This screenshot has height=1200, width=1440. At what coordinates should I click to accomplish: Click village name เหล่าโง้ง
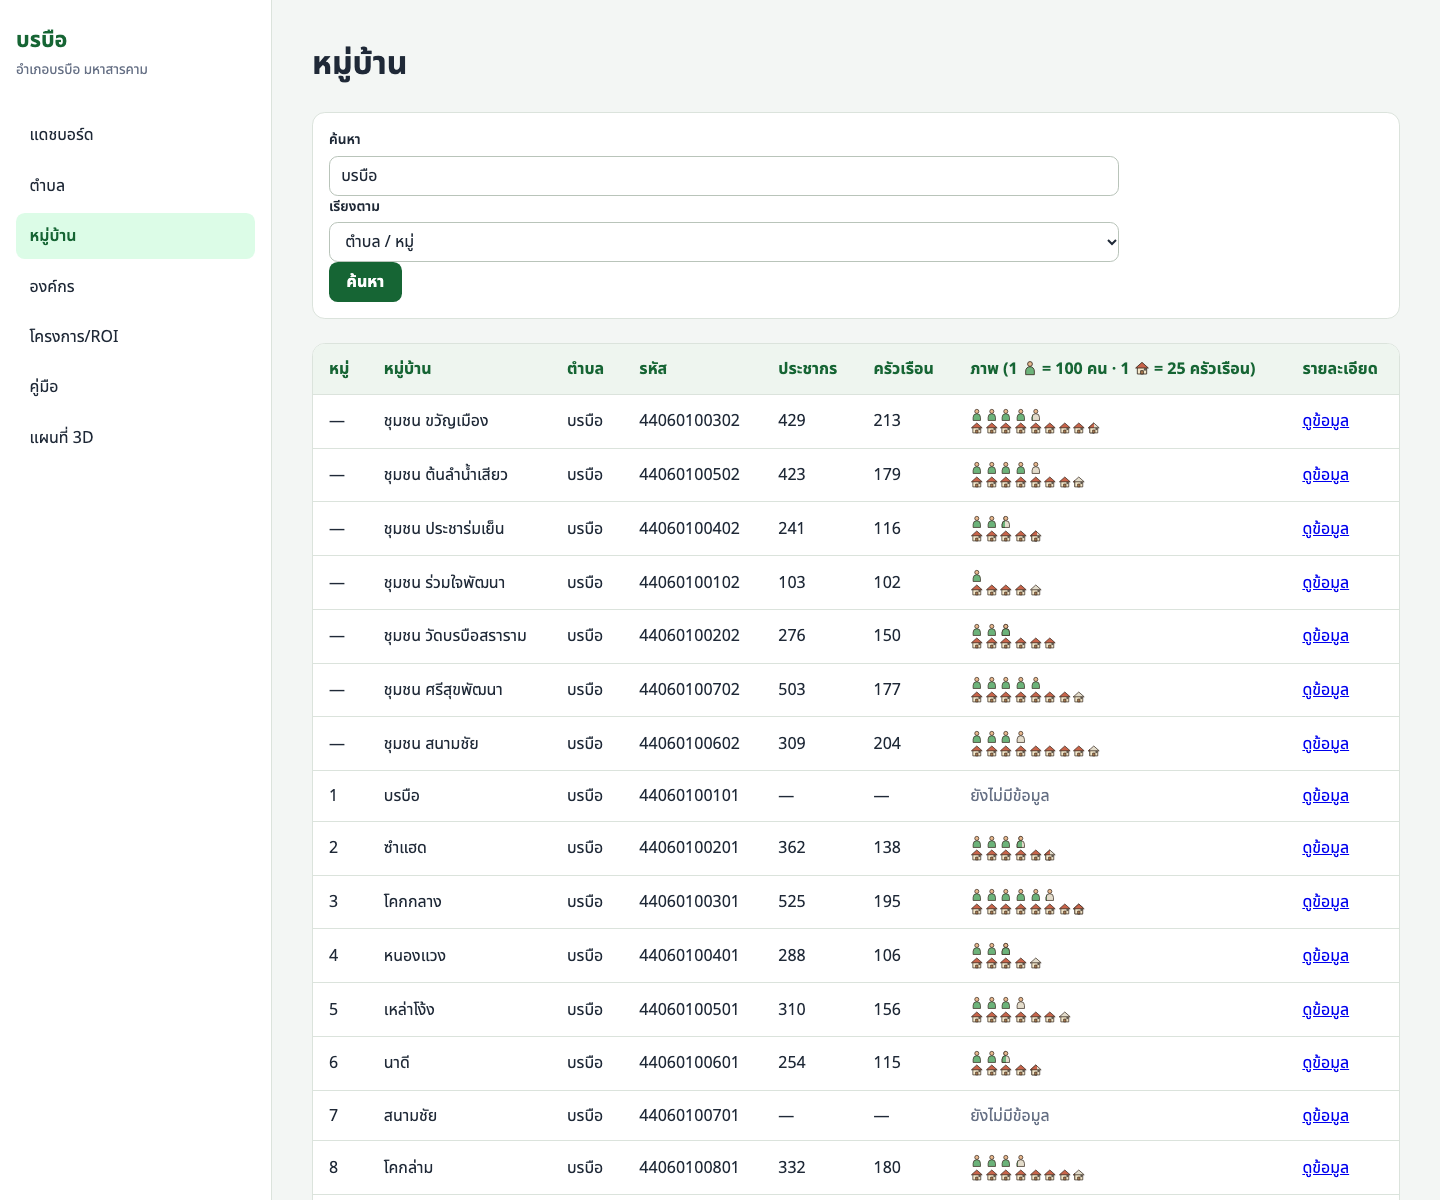(x=409, y=1010)
